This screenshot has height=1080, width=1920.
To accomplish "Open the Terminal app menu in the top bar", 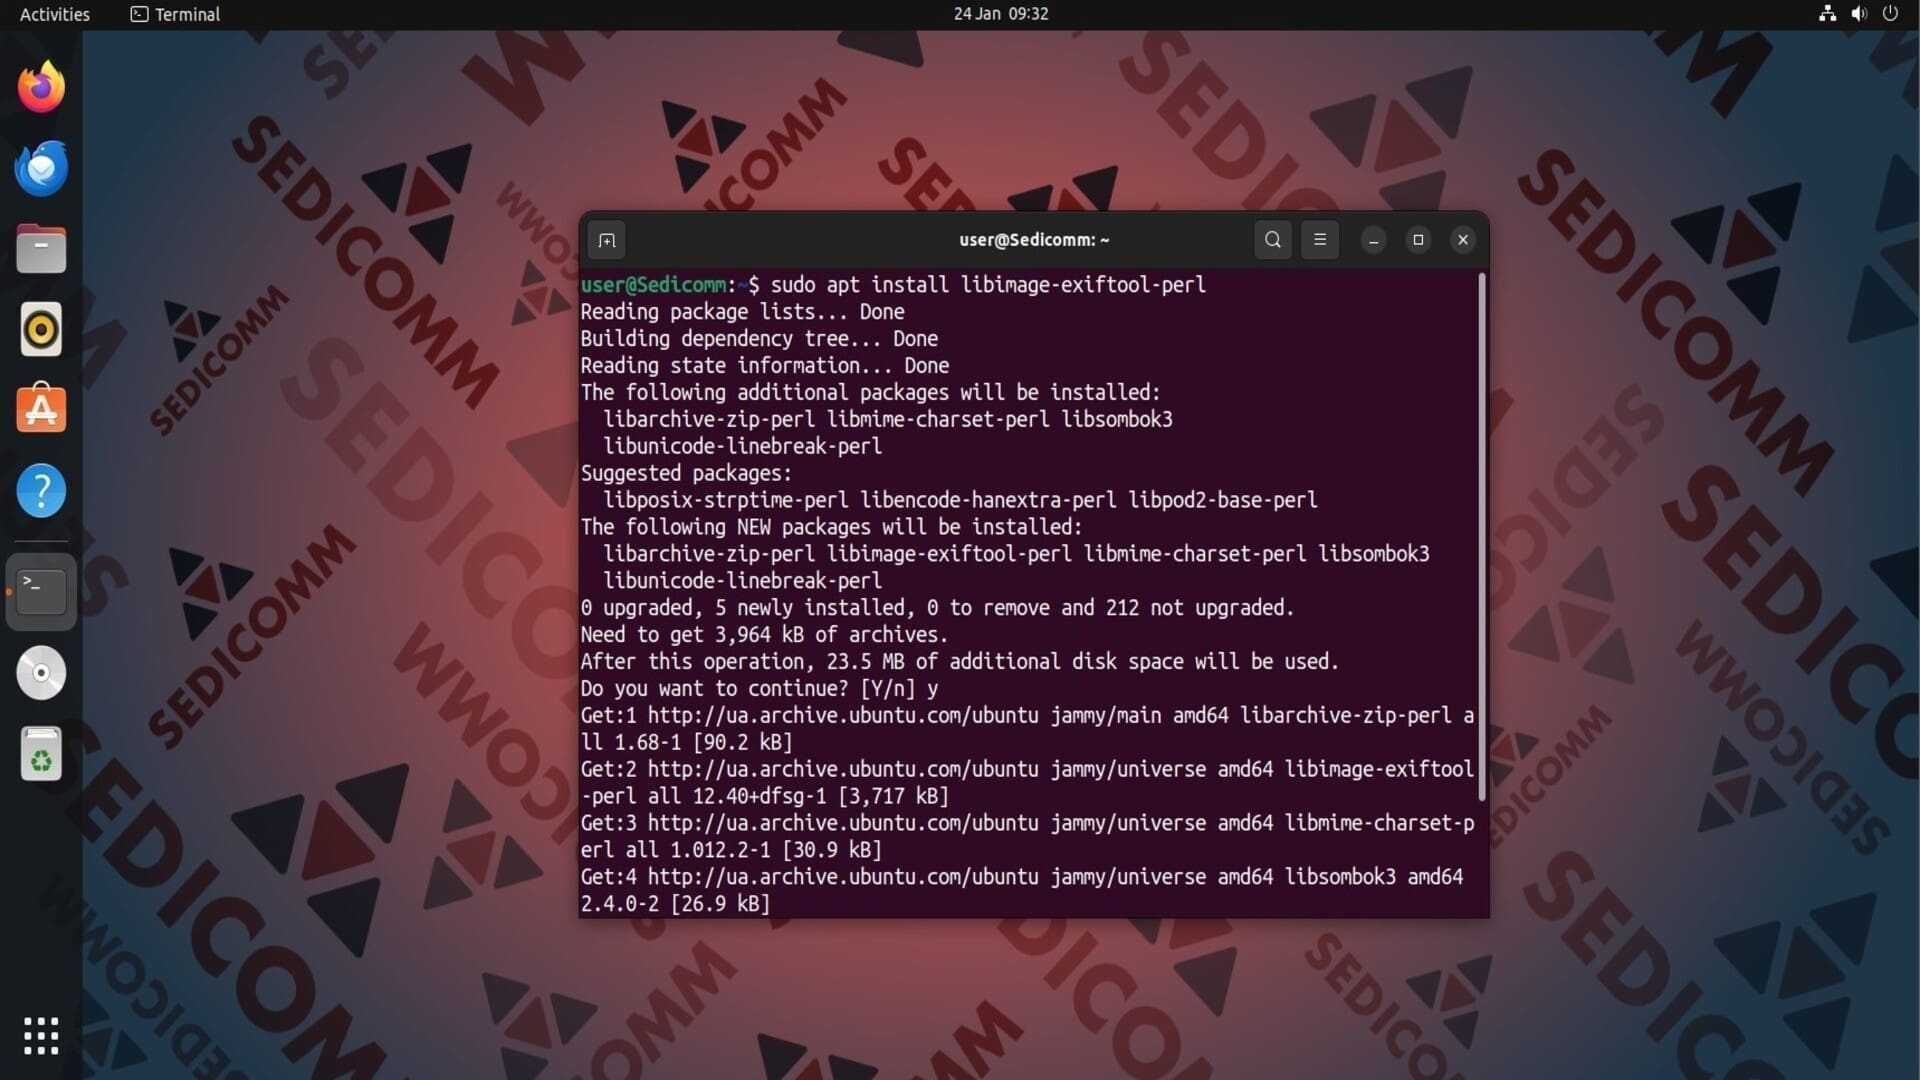I will coord(175,14).
